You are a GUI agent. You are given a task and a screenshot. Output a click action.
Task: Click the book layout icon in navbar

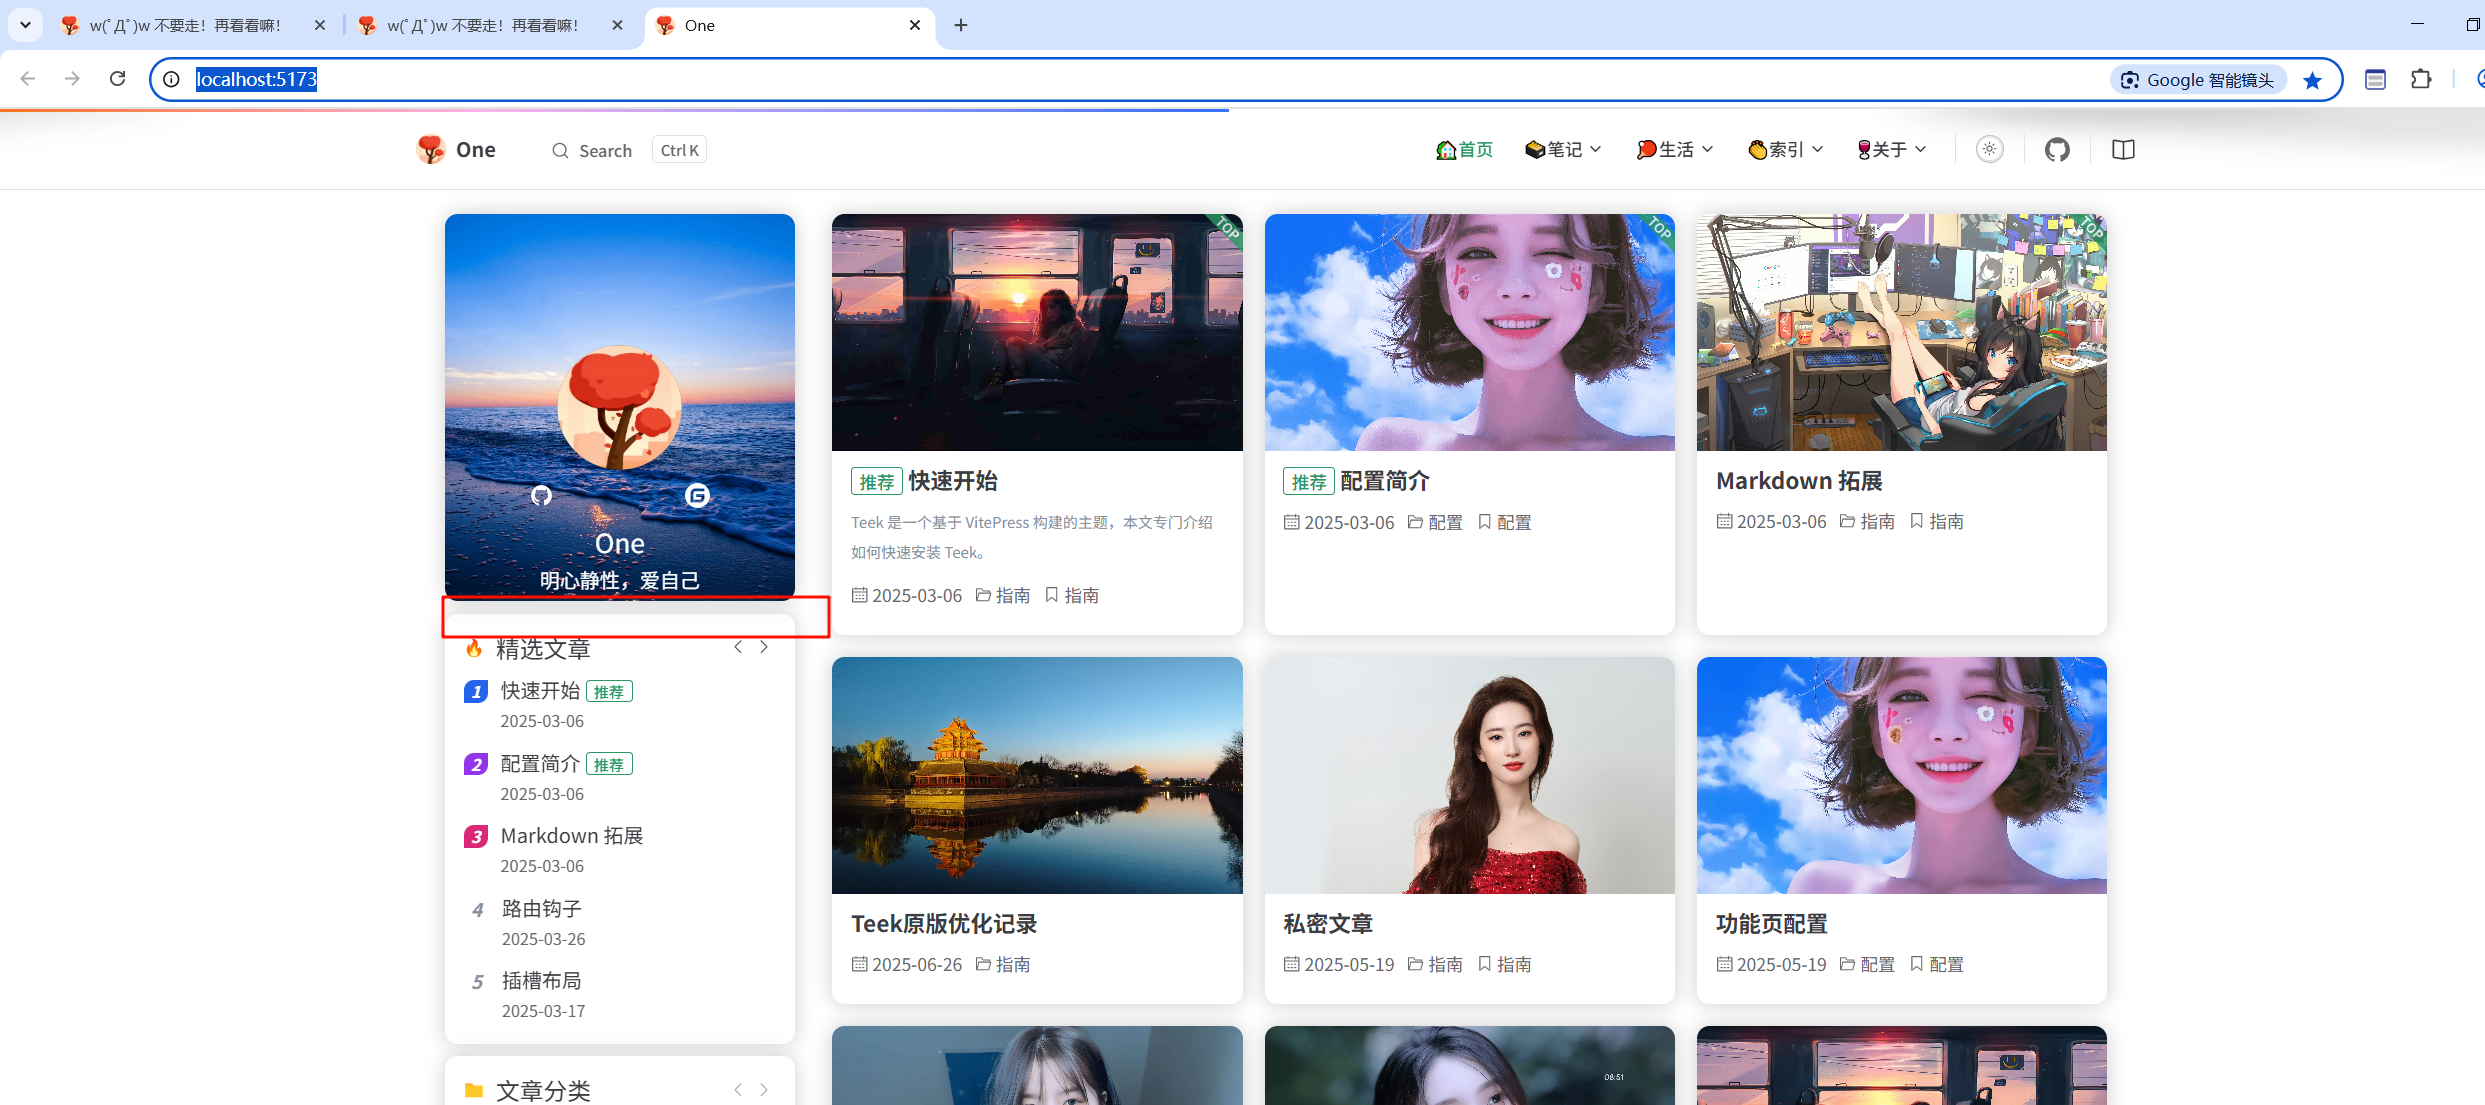click(x=2123, y=150)
